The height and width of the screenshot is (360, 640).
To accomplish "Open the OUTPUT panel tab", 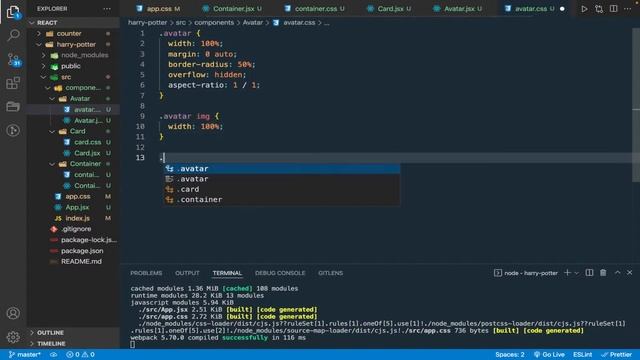I will tap(187, 273).
